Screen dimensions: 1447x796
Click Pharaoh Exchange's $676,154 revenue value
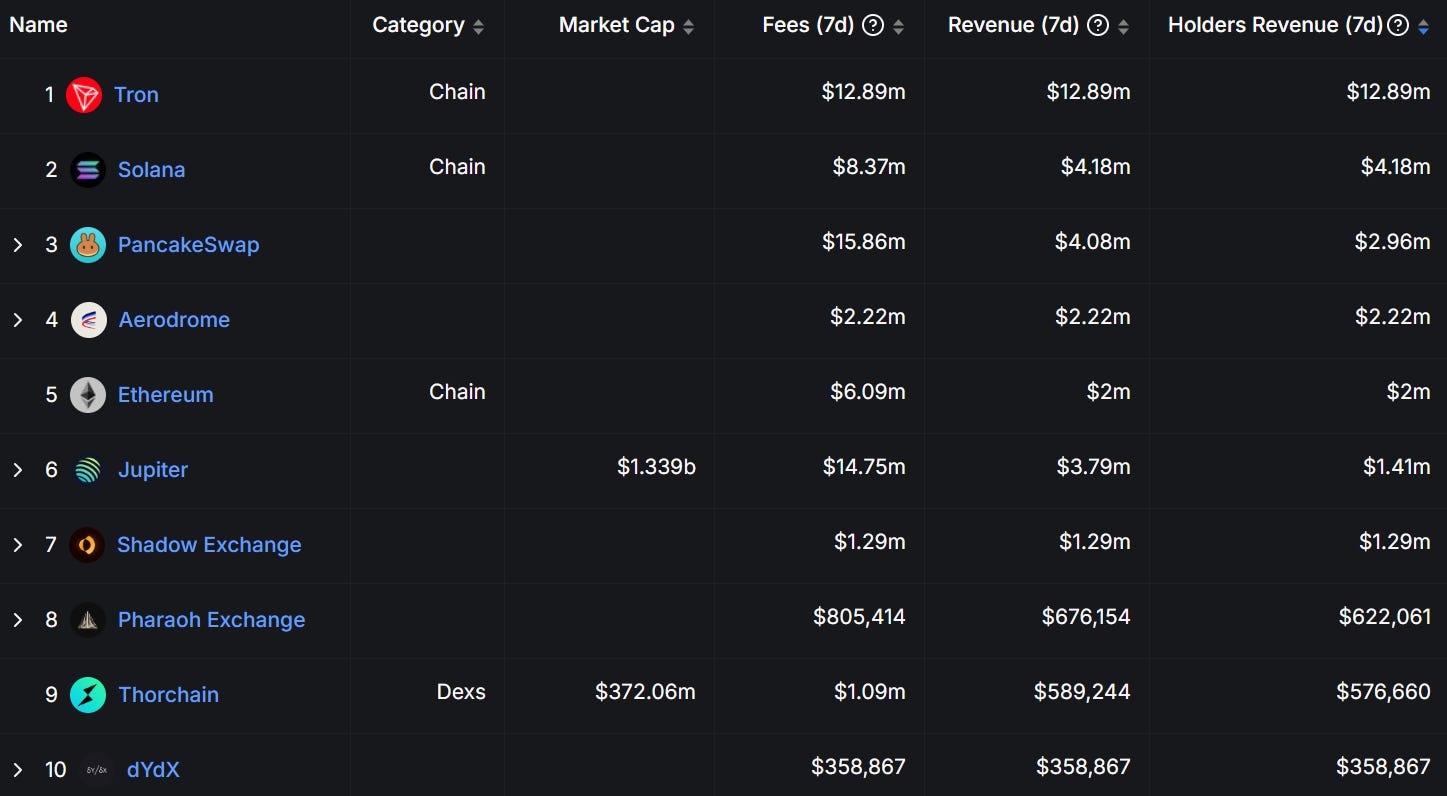(1086, 617)
